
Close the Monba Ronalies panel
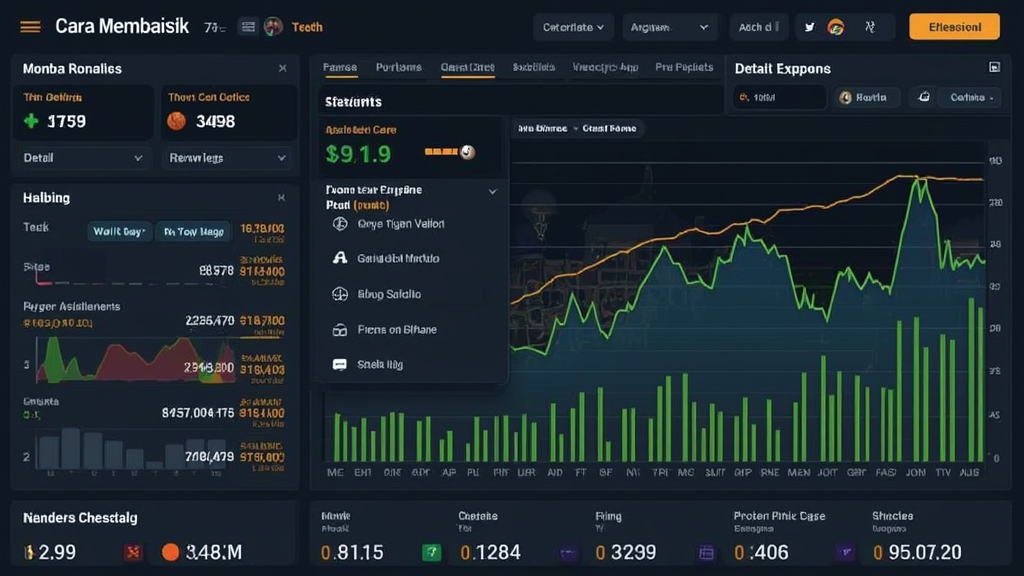coord(282,68)
